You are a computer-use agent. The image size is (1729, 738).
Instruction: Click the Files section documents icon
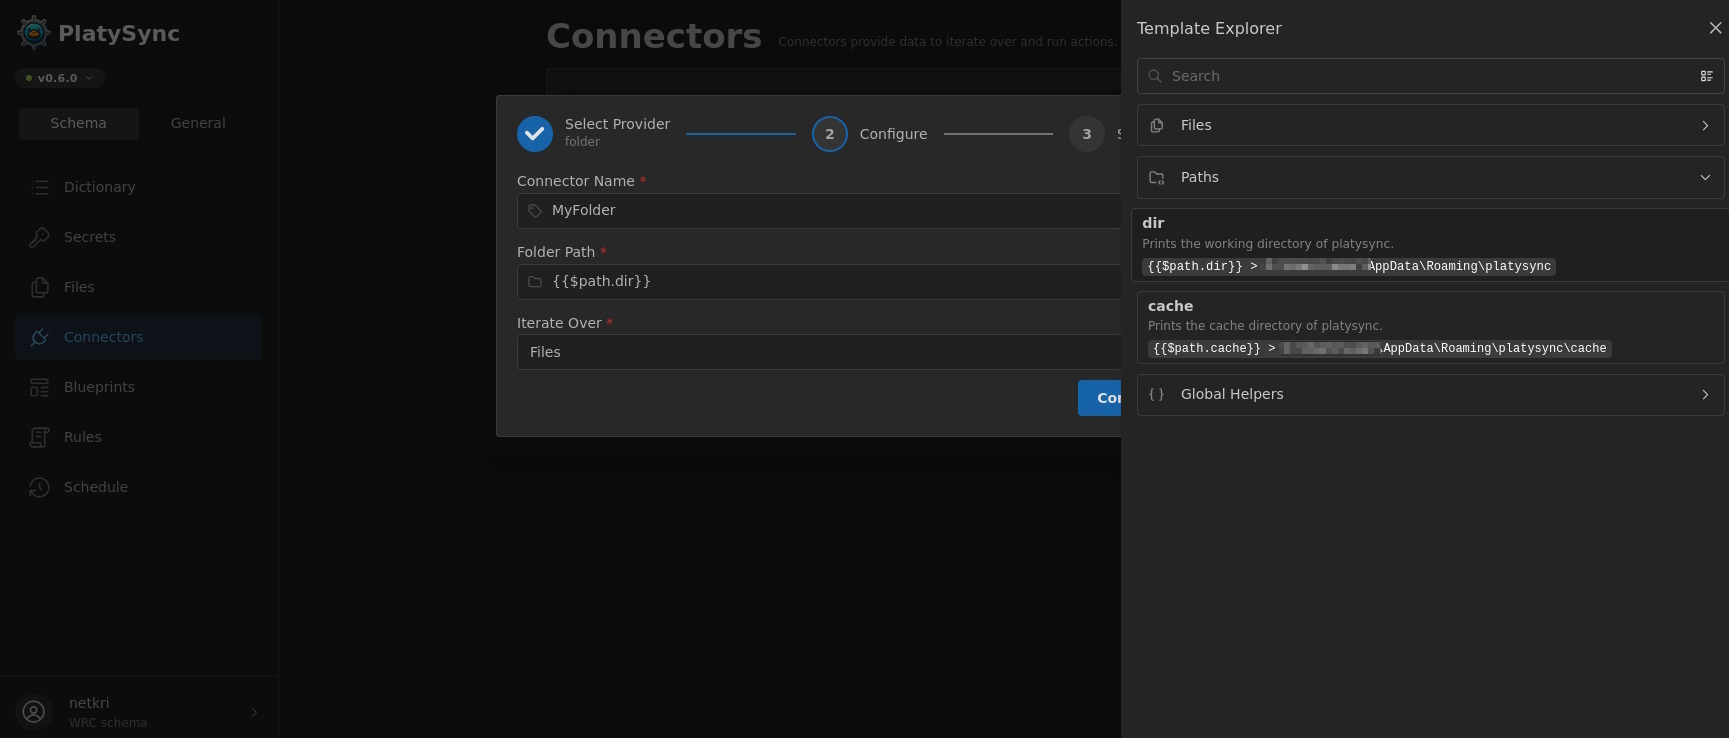(x=1157, y=125)
